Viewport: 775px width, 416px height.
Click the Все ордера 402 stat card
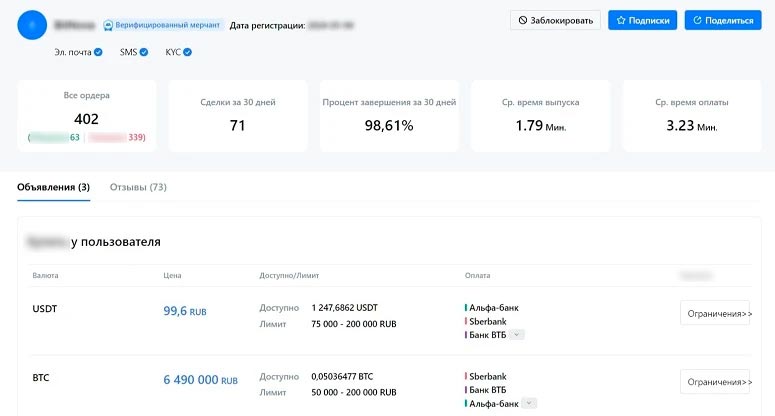[86, 116]
